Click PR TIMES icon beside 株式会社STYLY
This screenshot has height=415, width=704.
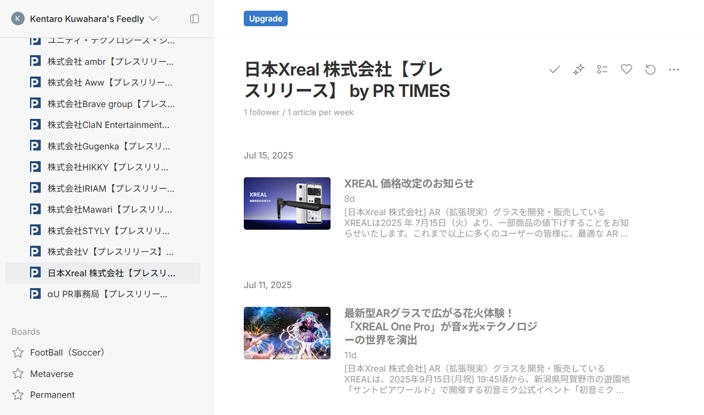[x=35, y=230]
